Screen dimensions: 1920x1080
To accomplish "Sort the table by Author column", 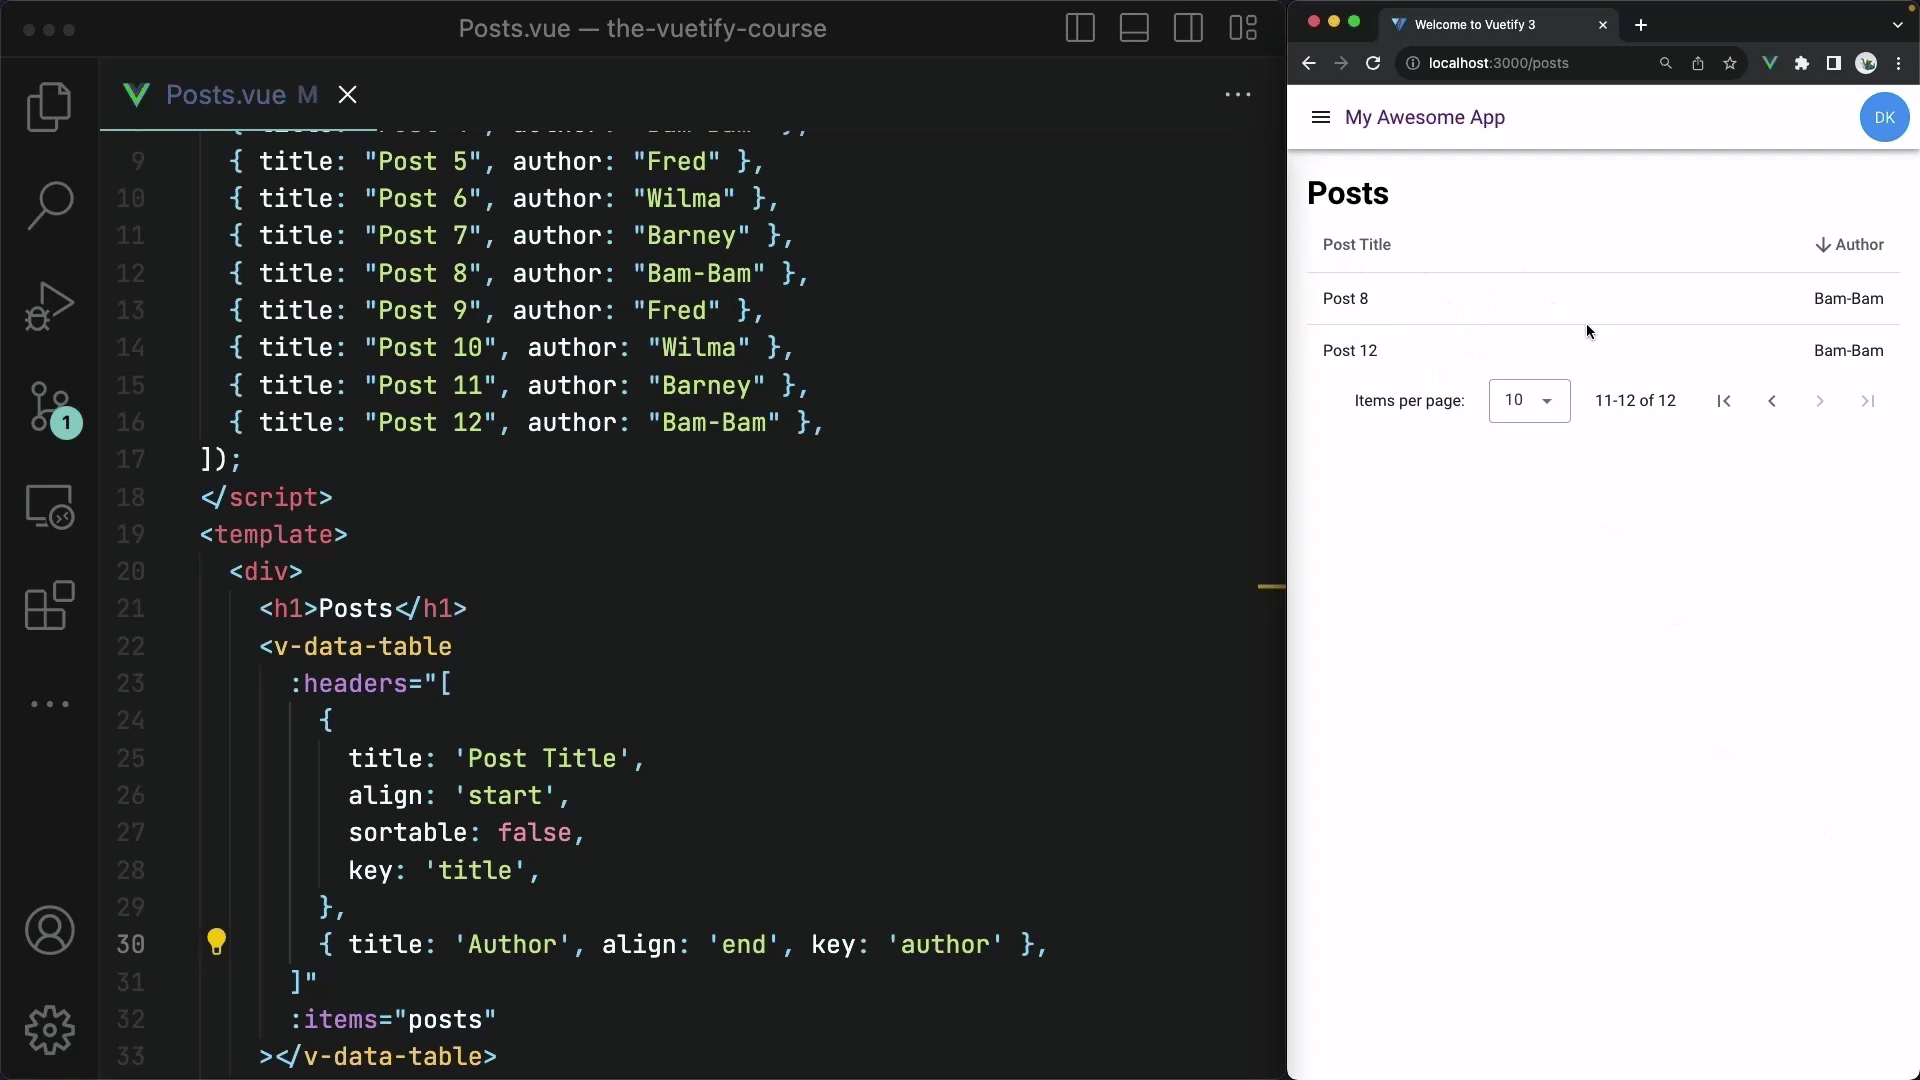I will [x=1850, y=245].
